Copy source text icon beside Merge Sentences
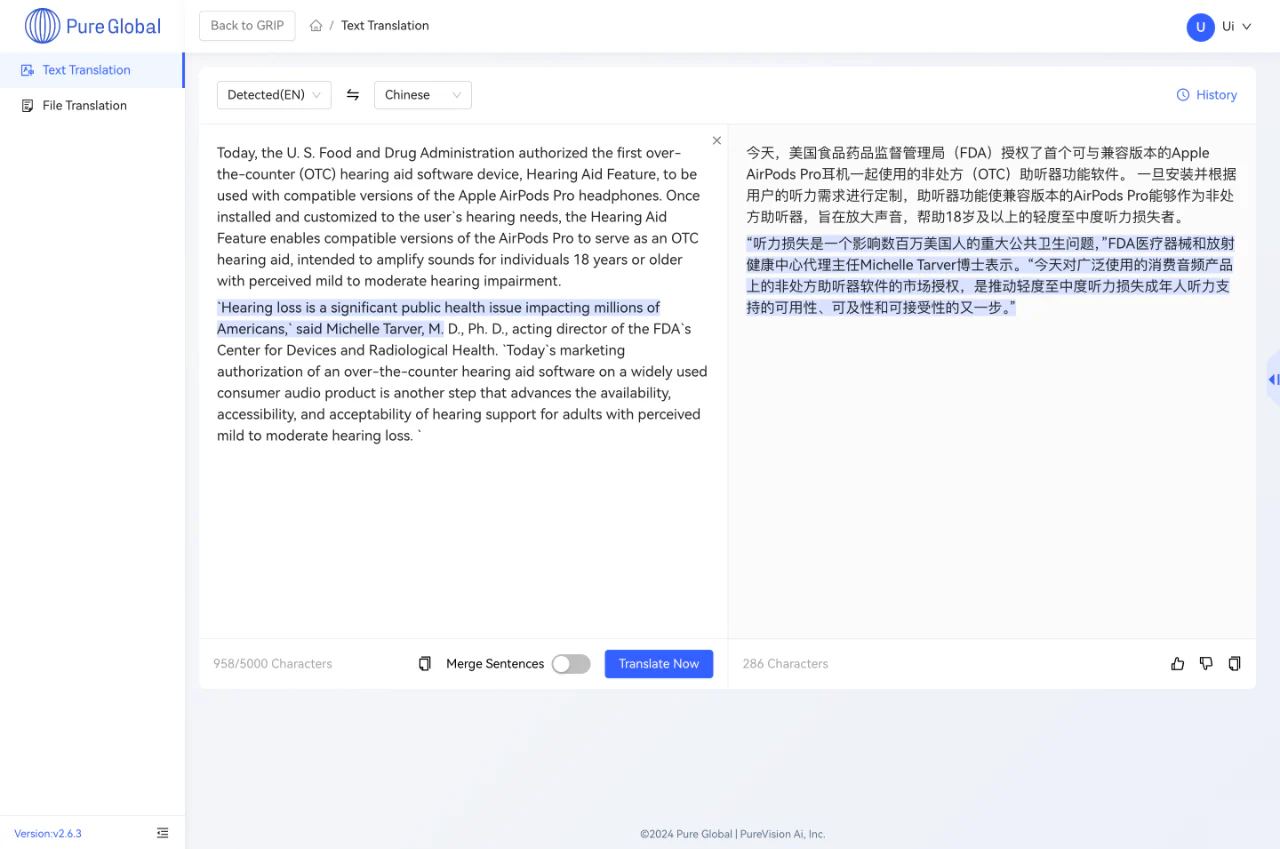The height and width of the screenshot is (849, 1280). coord(425,664)
